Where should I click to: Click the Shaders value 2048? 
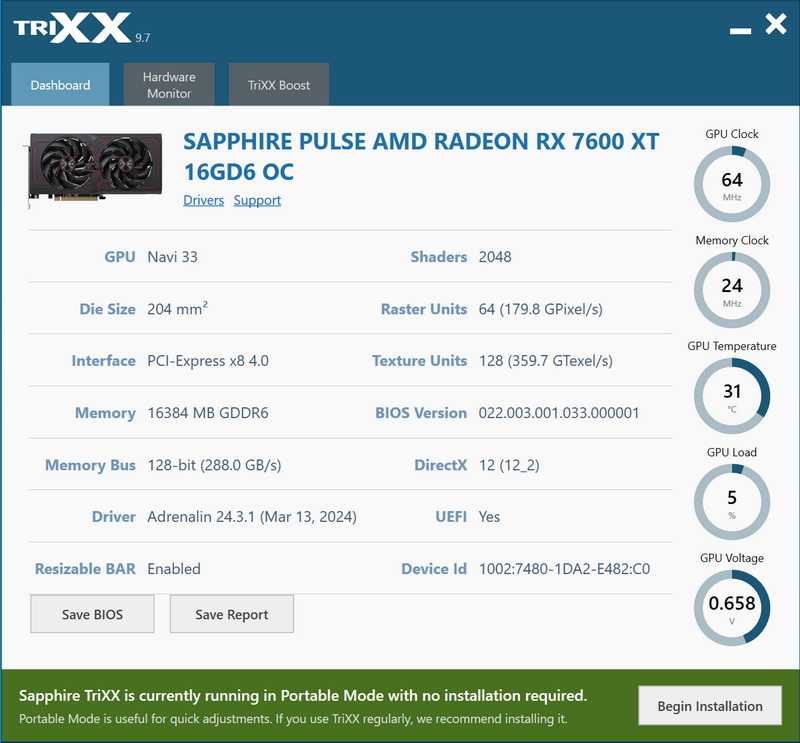tap(495, 257)
